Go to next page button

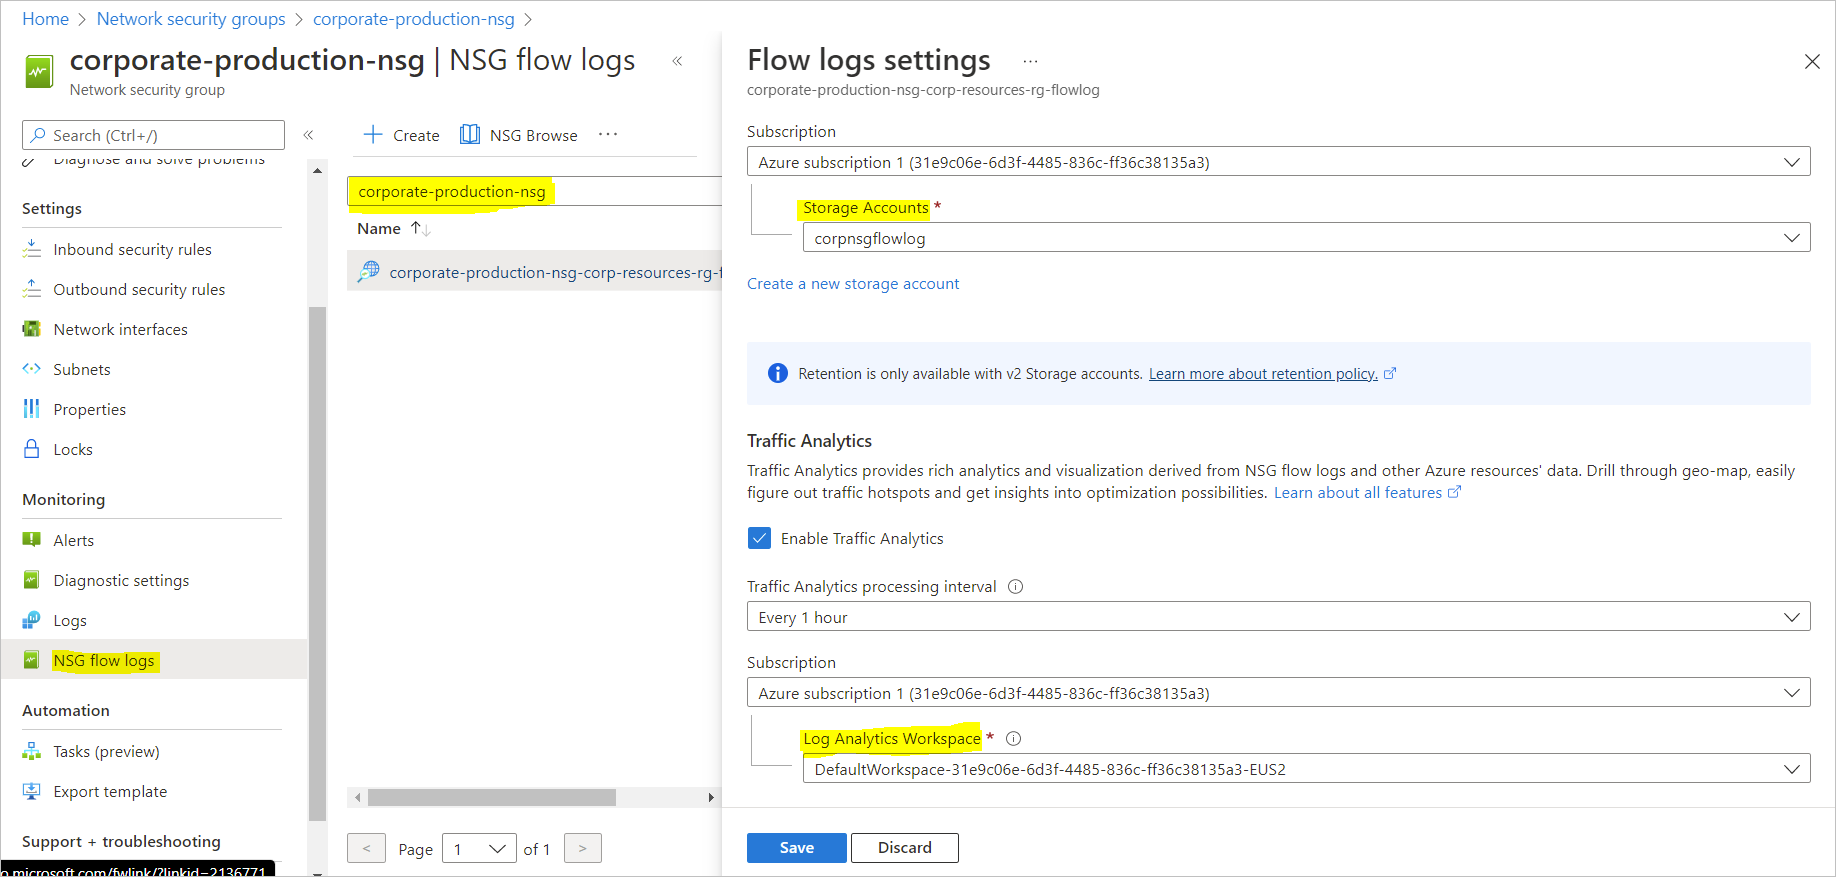click(x=583, y=848)
